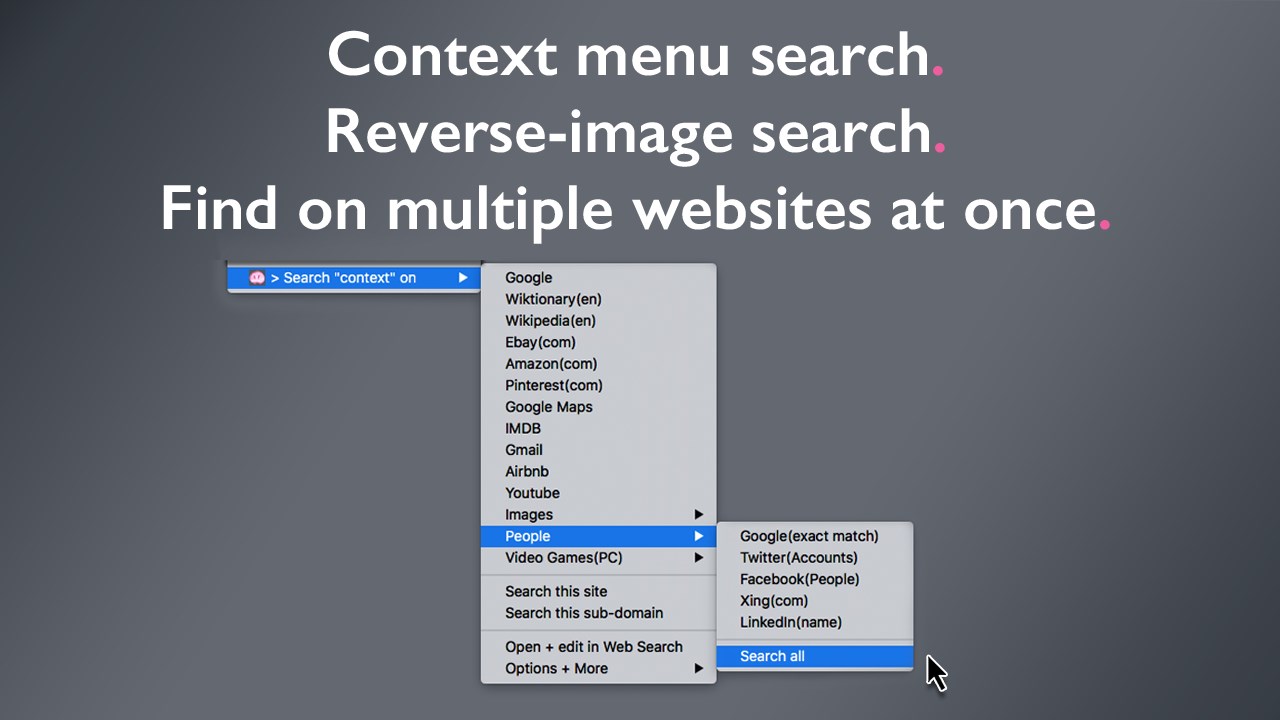Open Google Maps search entry
Screen dimensions: 1280x720
598,407
